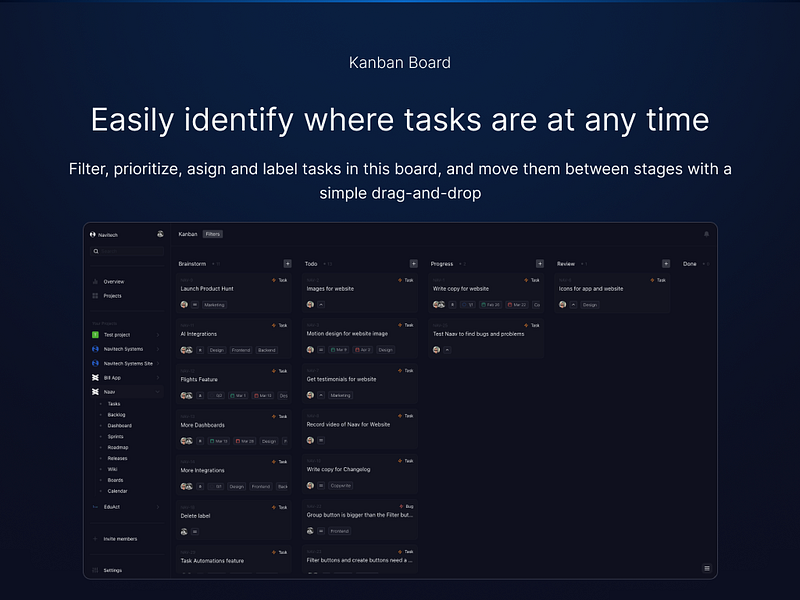Click the green Test project icon
Image resolution: width=800 pixels, height=600 pixels.
[95, 335]
